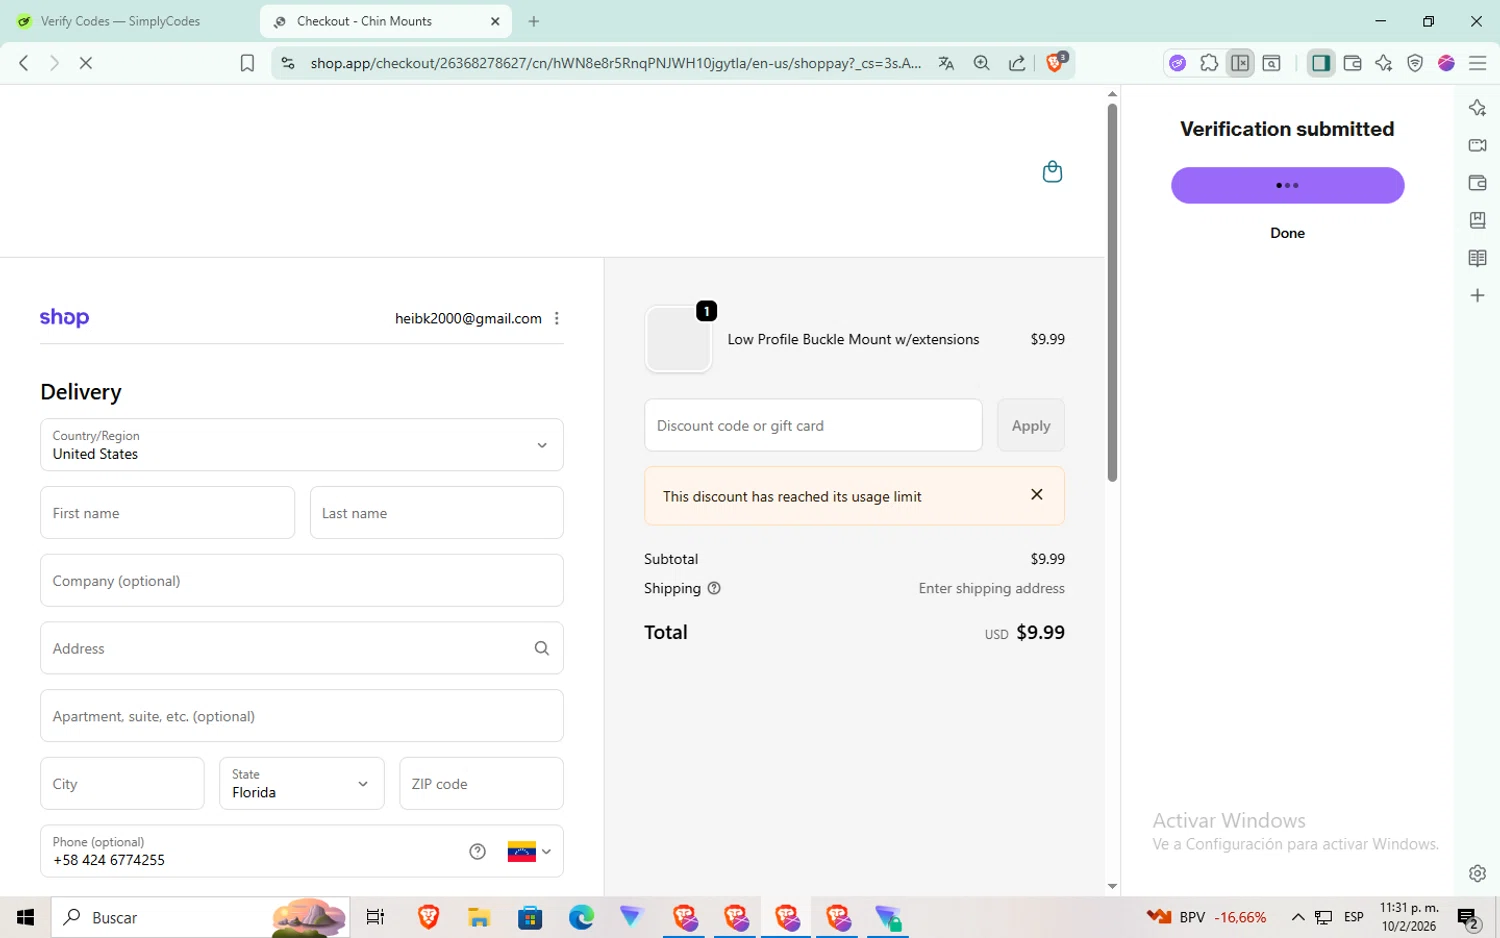Screen dimensions: 1500x938
Task: Stop loading the page
Action: tap(86, 63)
